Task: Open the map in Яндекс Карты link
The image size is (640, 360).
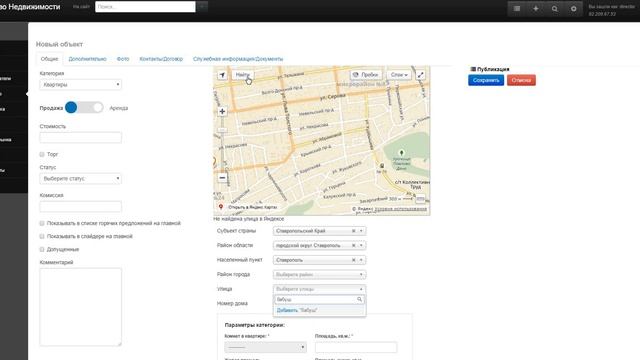Action: click(252, 207)
